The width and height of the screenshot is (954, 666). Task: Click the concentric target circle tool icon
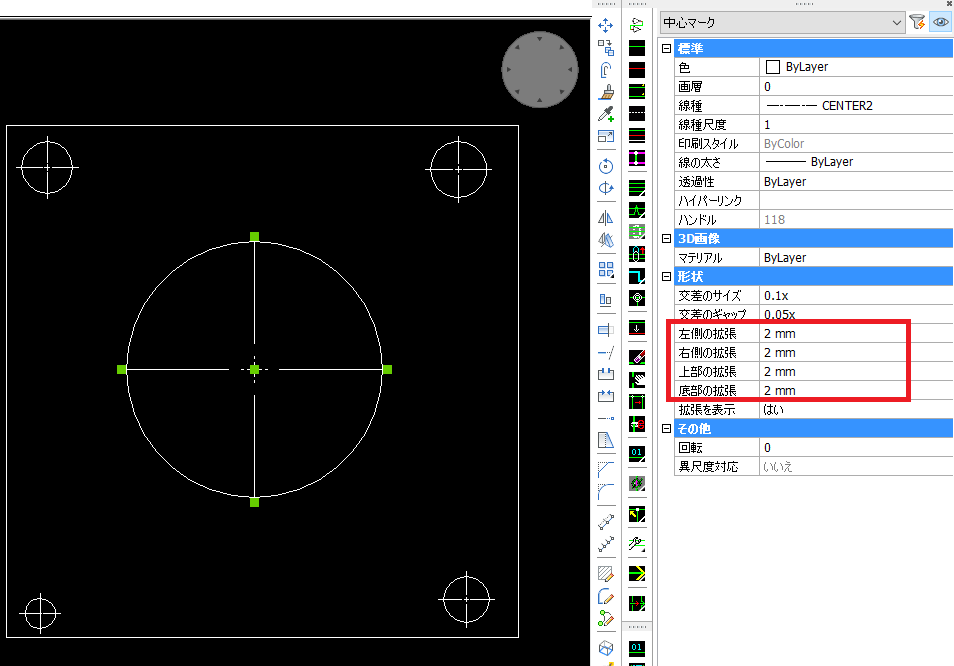(637, 299)
